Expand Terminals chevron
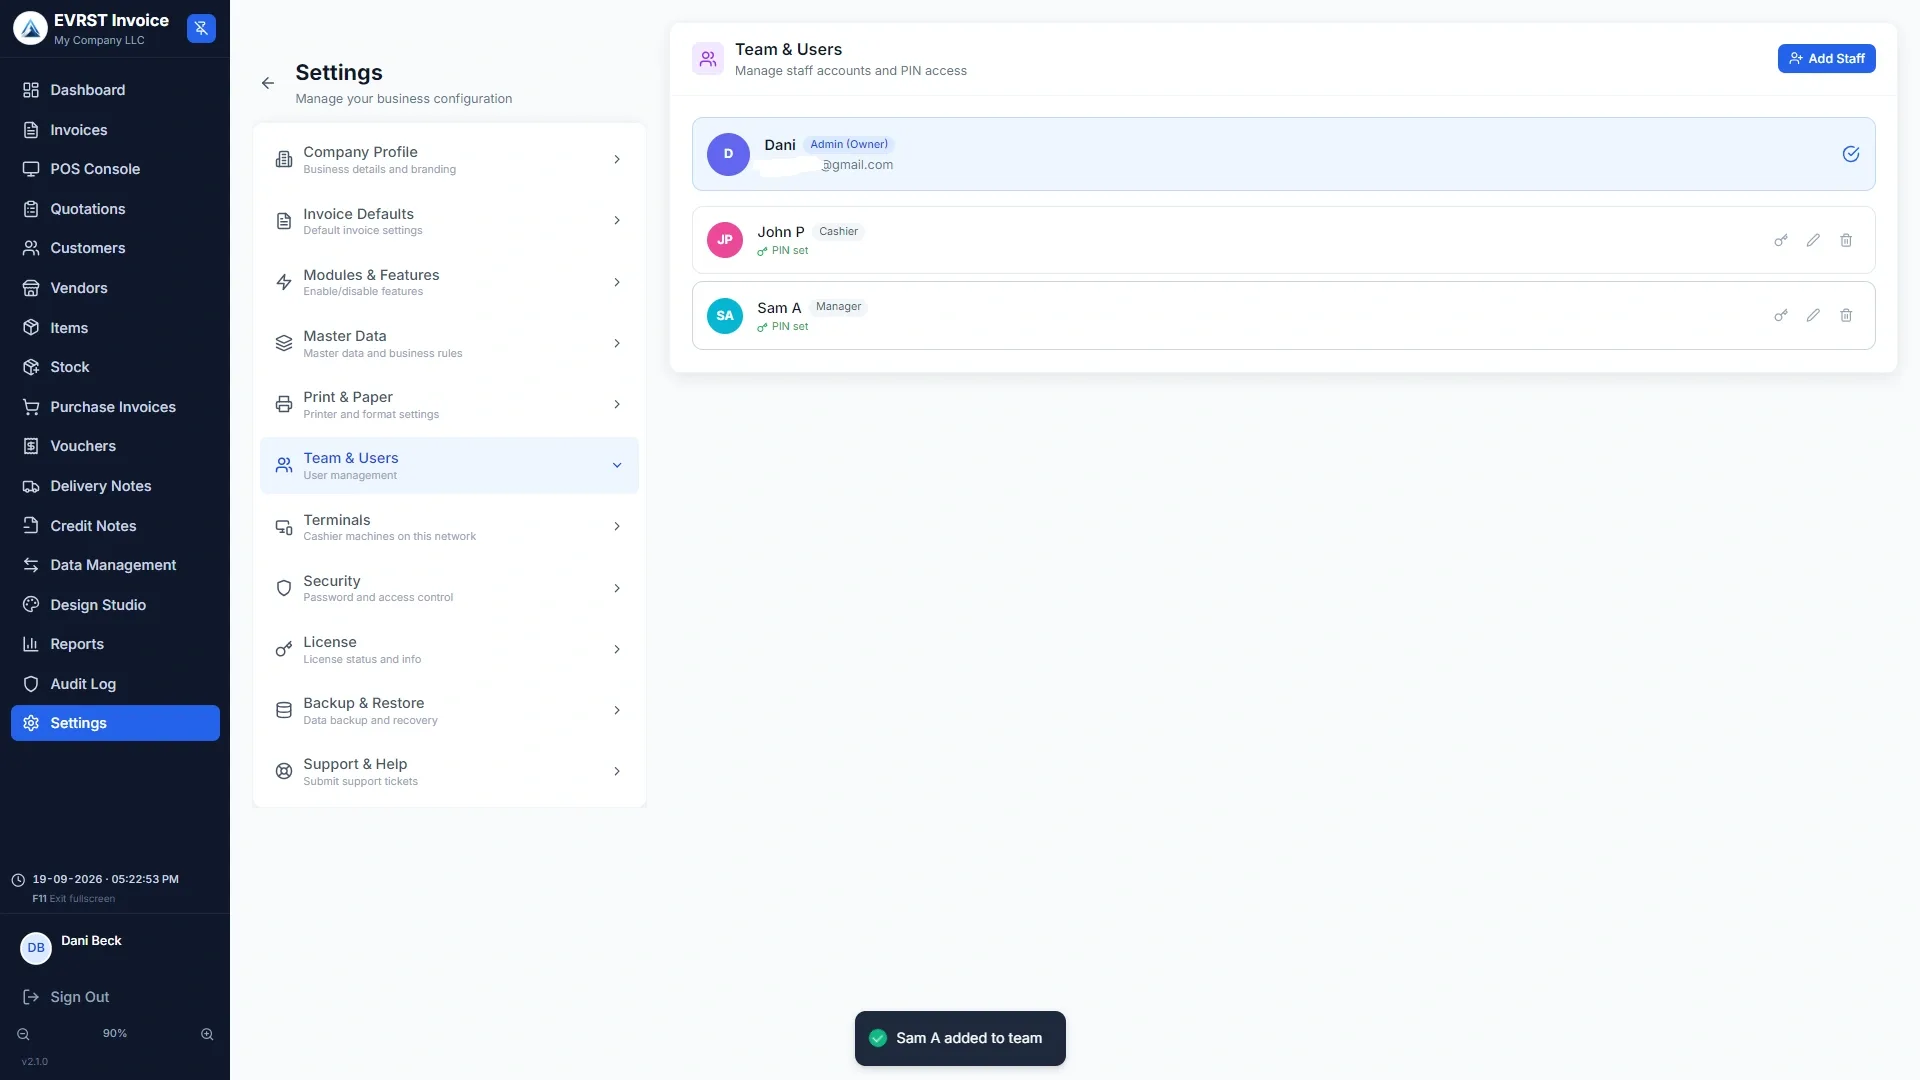The image size is (1920, 1080). pyautogui.click(x=617, y=527)
